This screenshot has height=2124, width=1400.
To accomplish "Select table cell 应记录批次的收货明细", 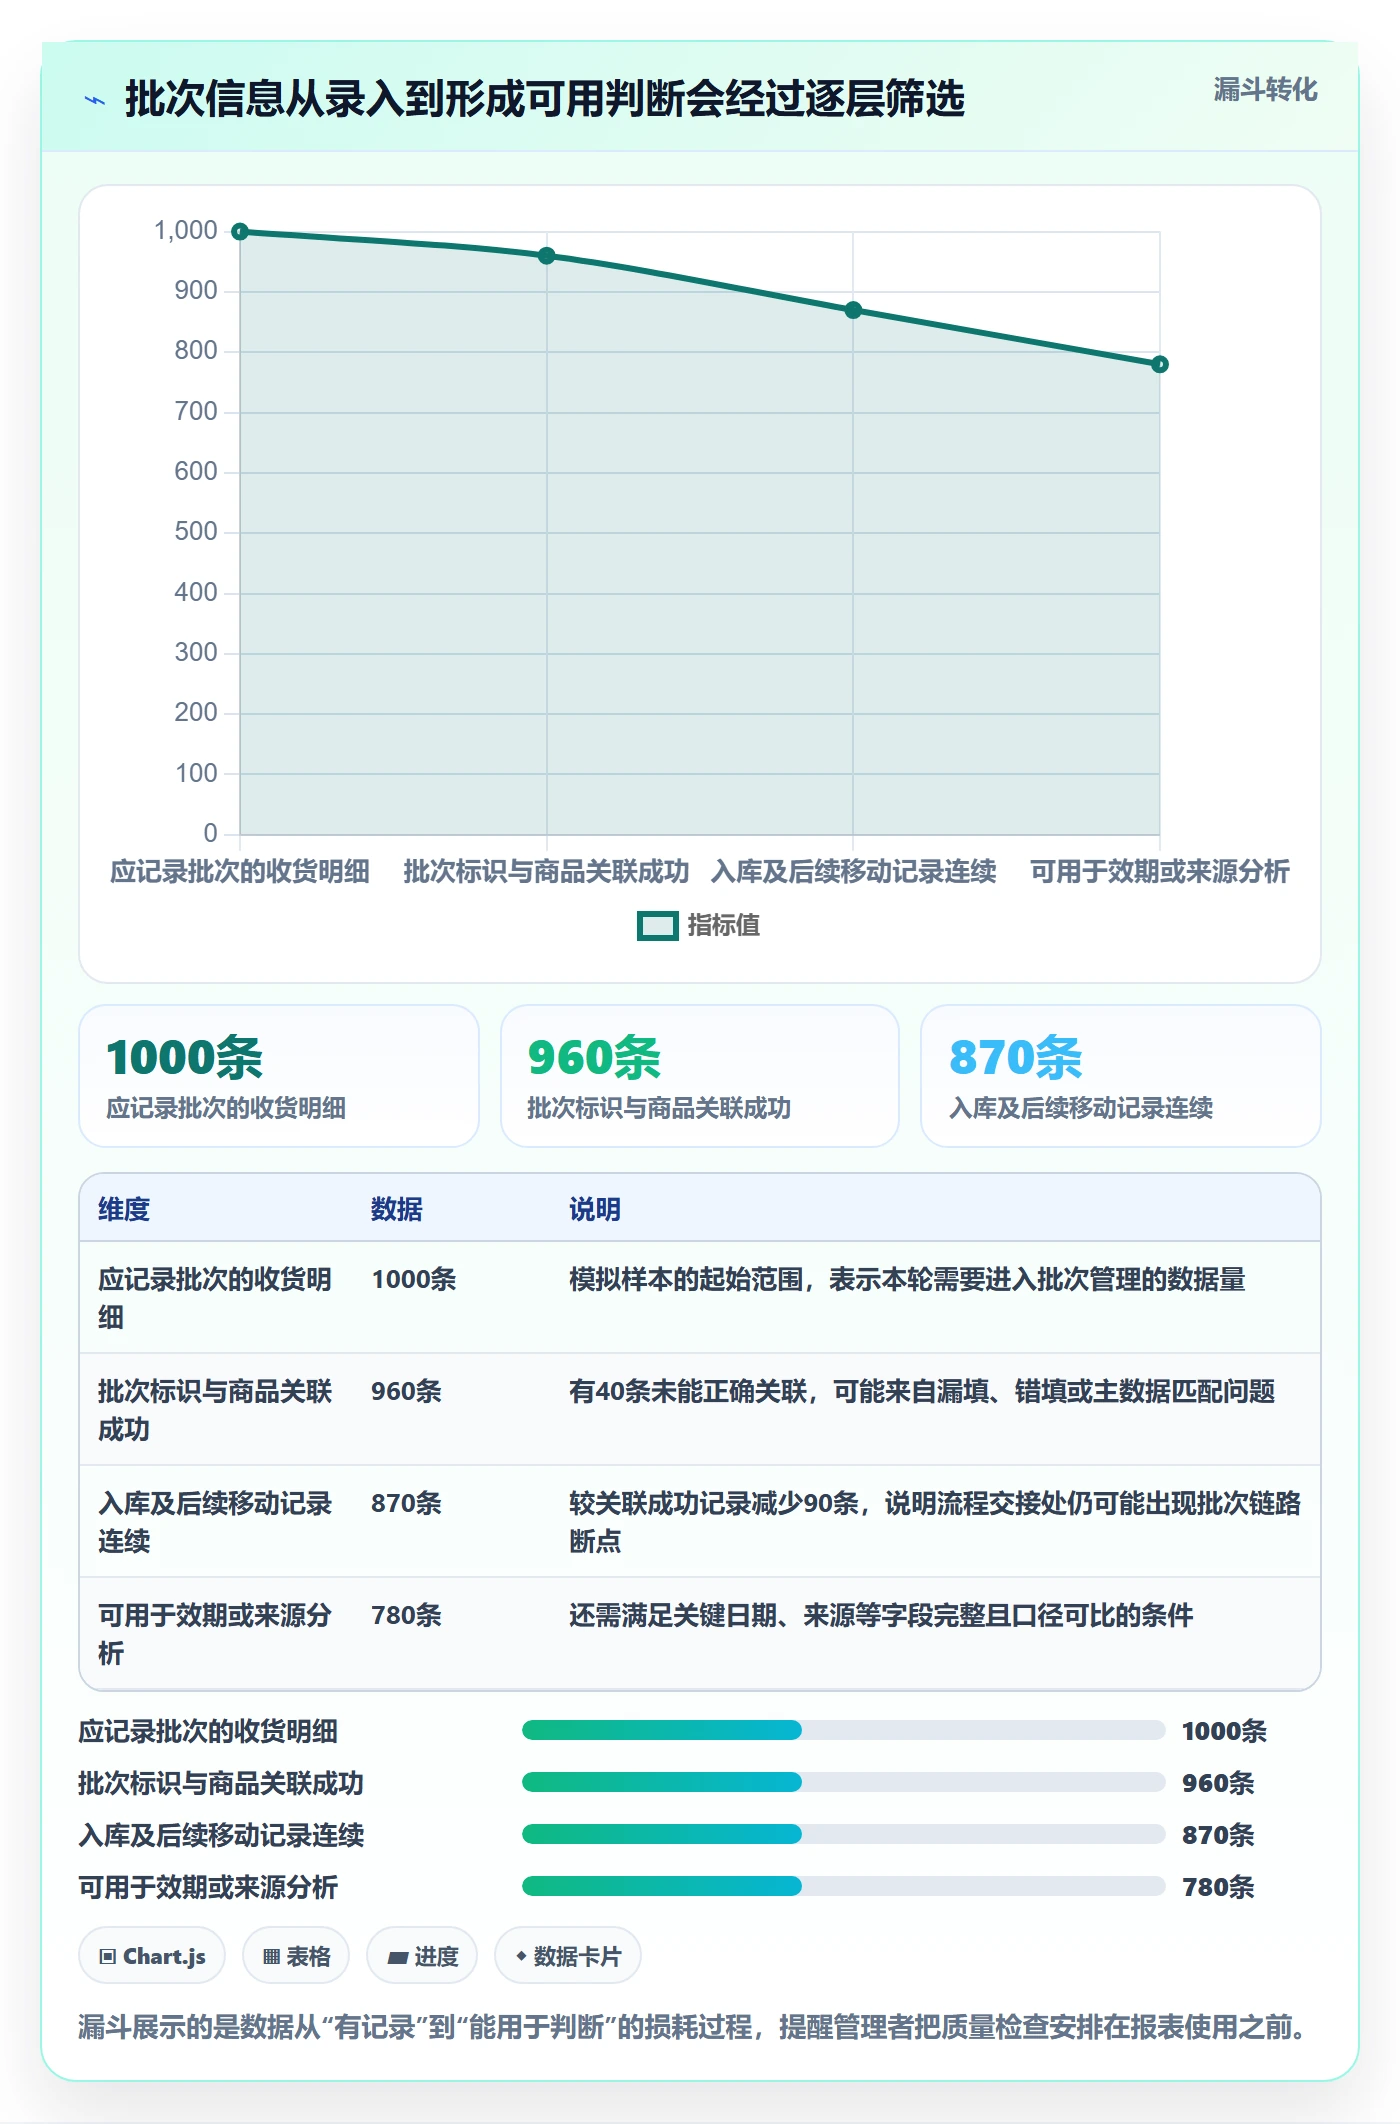I will 215,1298.
